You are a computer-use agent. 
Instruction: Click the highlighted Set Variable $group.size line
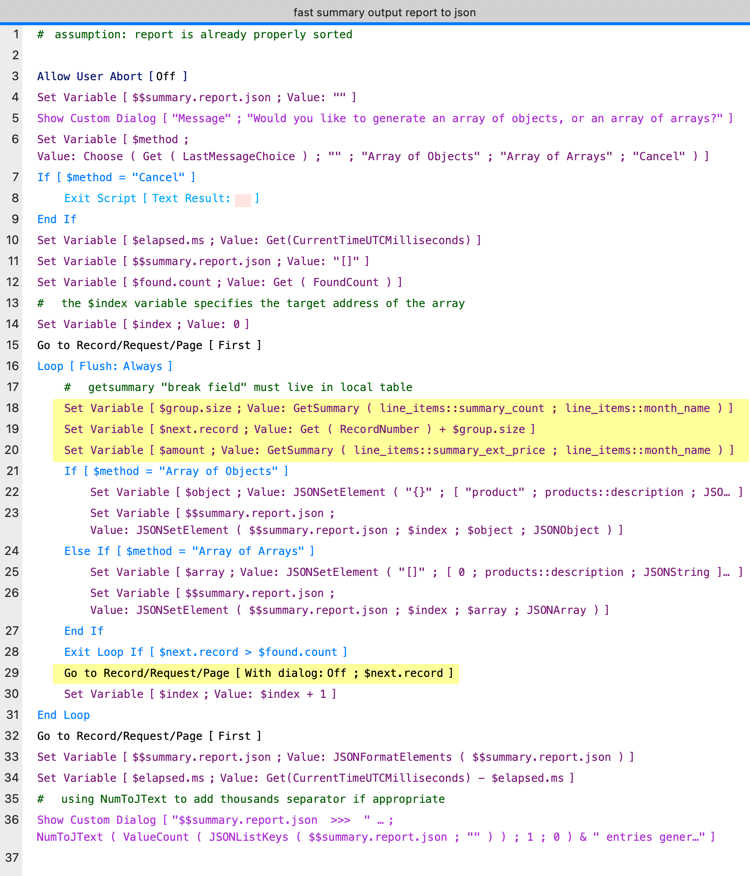(x=398, y=408)
